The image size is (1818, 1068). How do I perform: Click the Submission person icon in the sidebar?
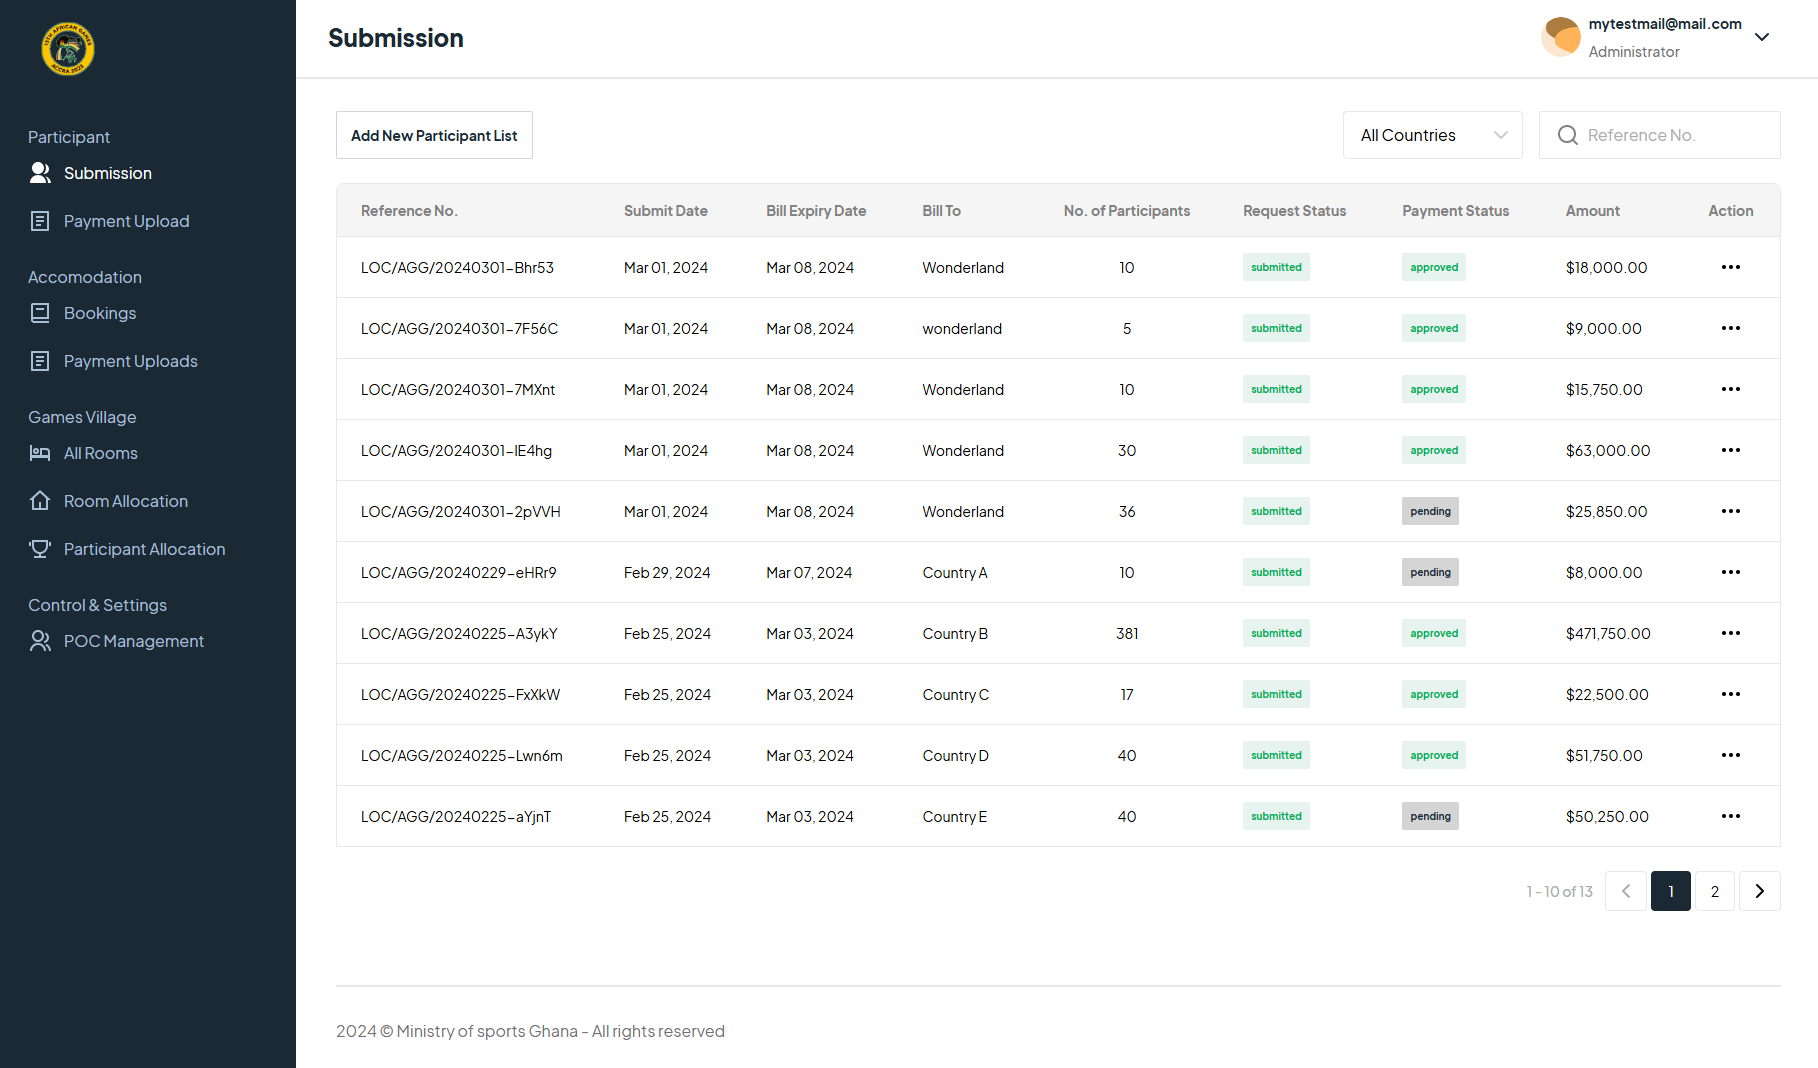[x=40, y=173]
